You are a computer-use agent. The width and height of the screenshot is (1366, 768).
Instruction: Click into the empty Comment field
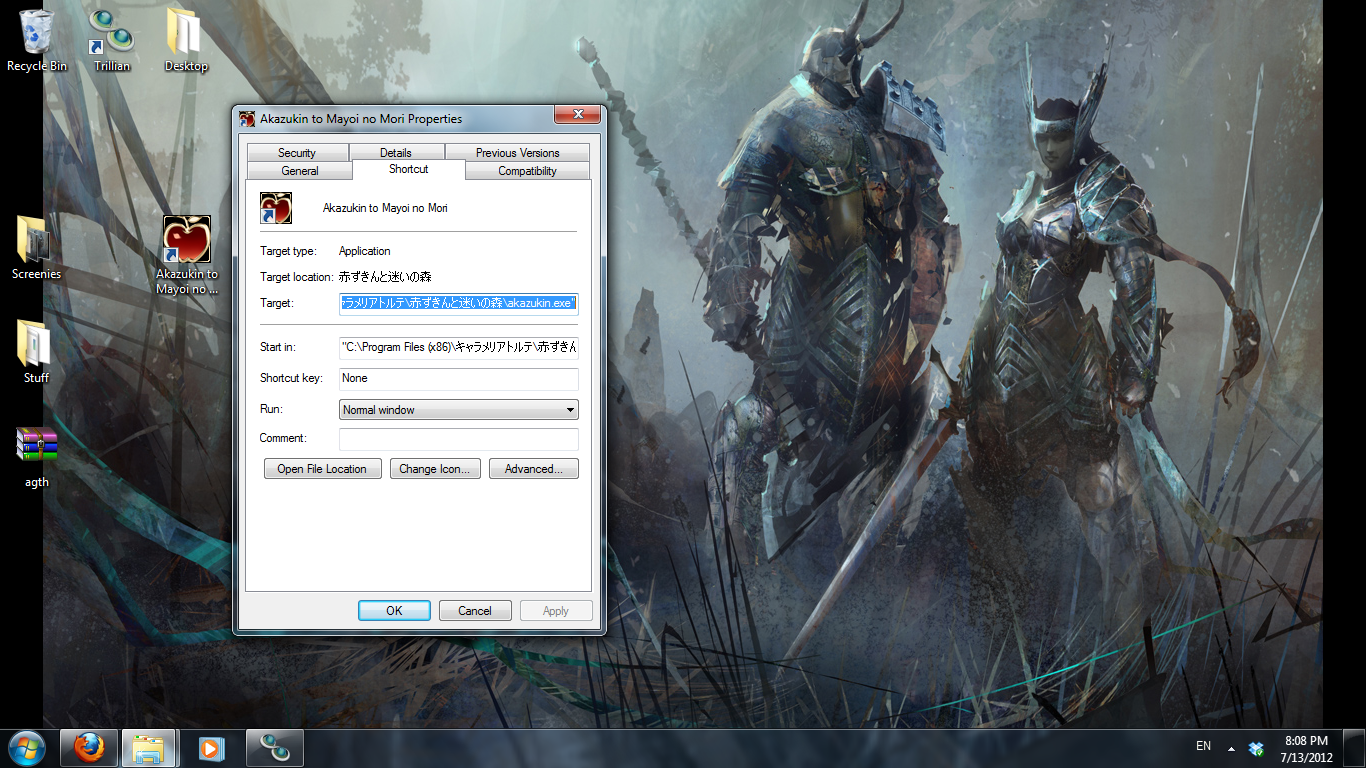tap(459, 439)
